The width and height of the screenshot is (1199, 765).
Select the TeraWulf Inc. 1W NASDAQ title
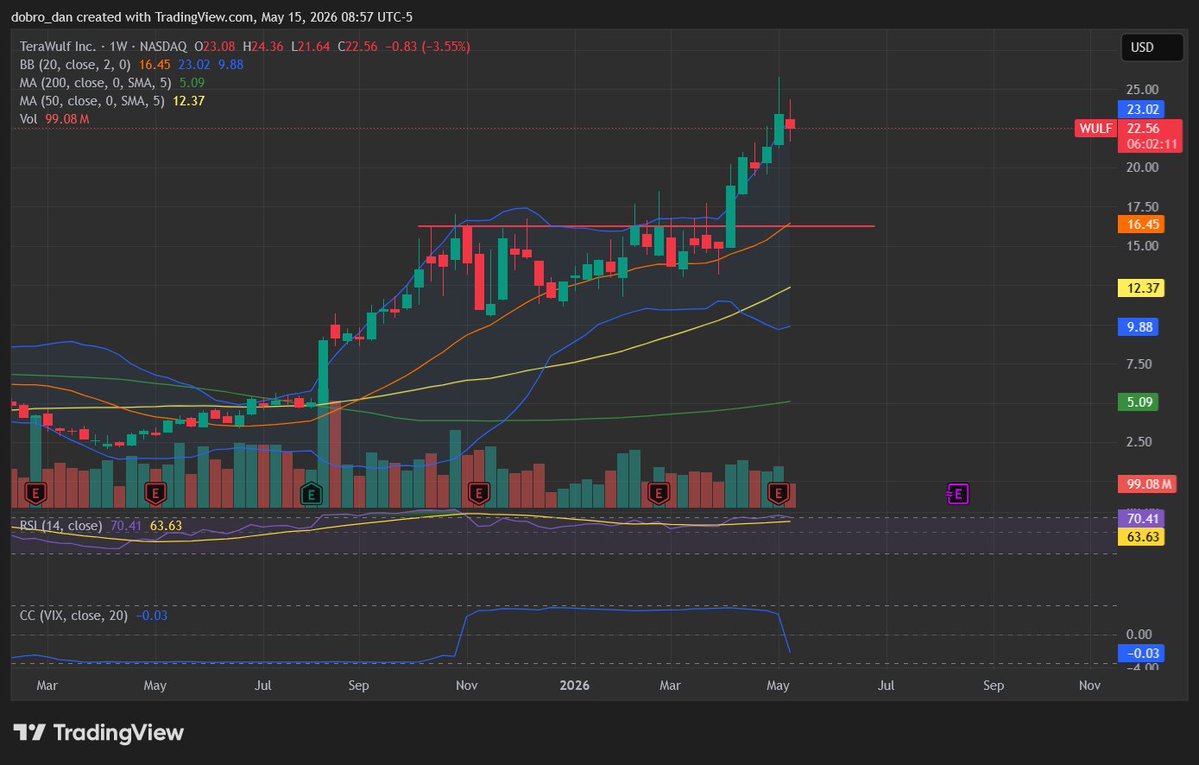point(103,47)
